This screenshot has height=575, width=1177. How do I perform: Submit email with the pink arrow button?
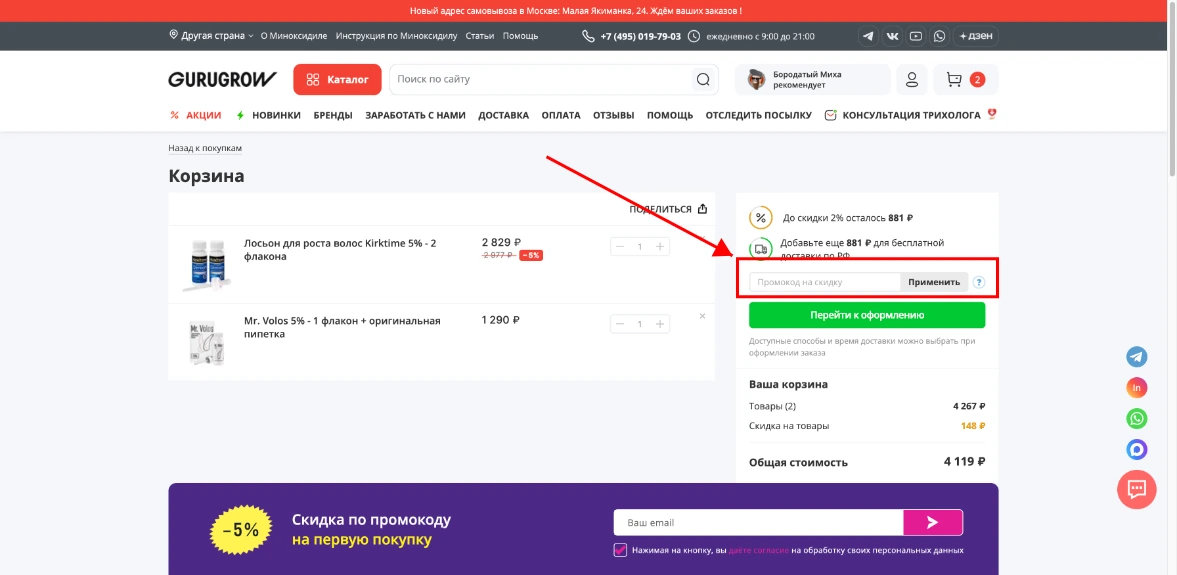(x=932, y=522)
